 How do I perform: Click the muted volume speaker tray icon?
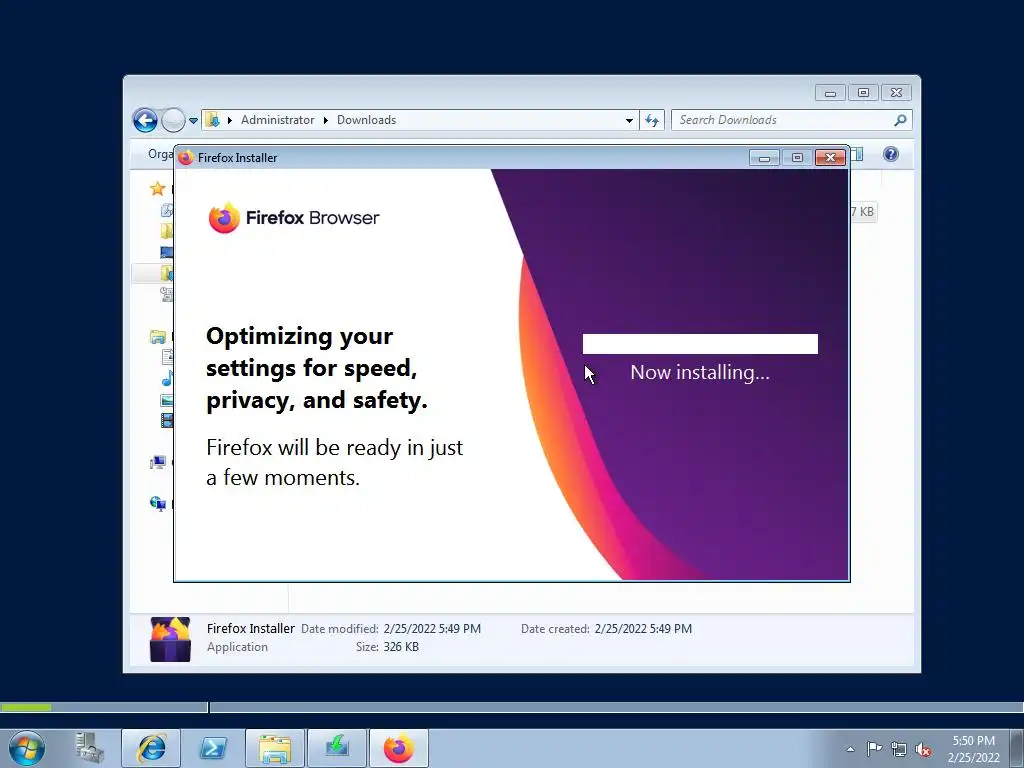tap(923, 749)
